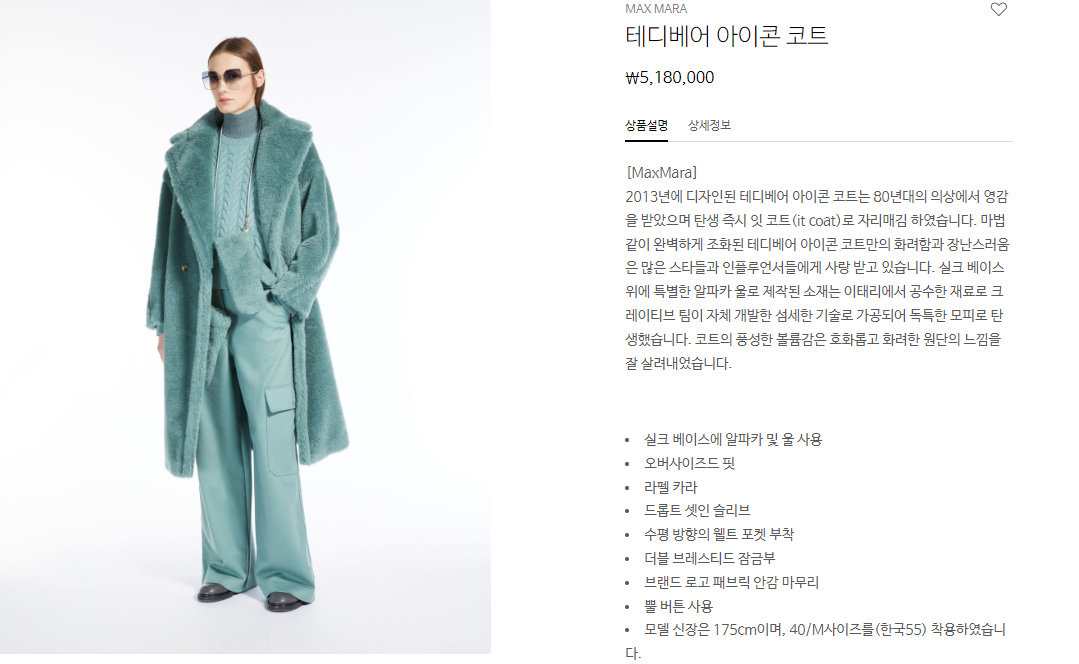Add the coat to wishlist with heart icon
This screenshot has width=1079, height=664.
[998, 9]
